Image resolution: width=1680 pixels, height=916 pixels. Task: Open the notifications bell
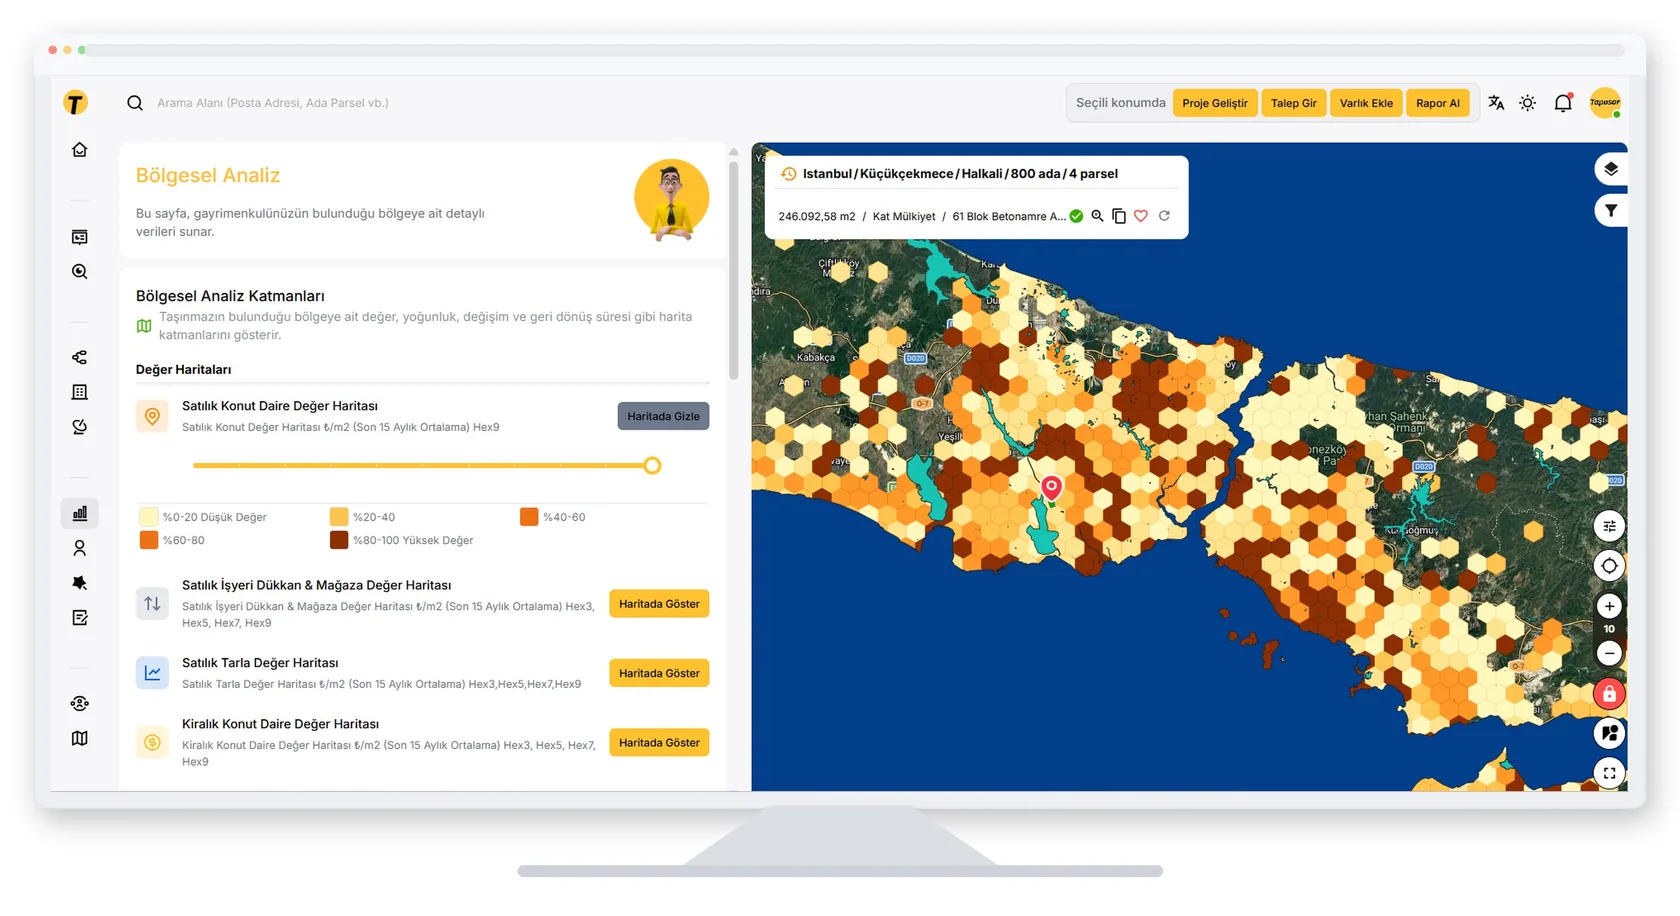point(1563,103)
